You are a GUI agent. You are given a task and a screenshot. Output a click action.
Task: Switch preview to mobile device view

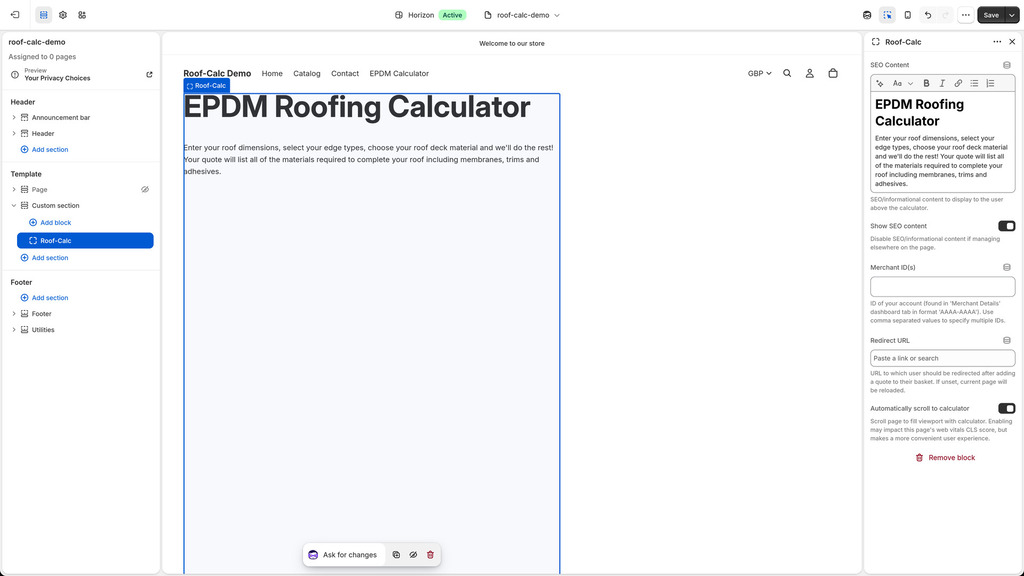click(x=908, y=15)
